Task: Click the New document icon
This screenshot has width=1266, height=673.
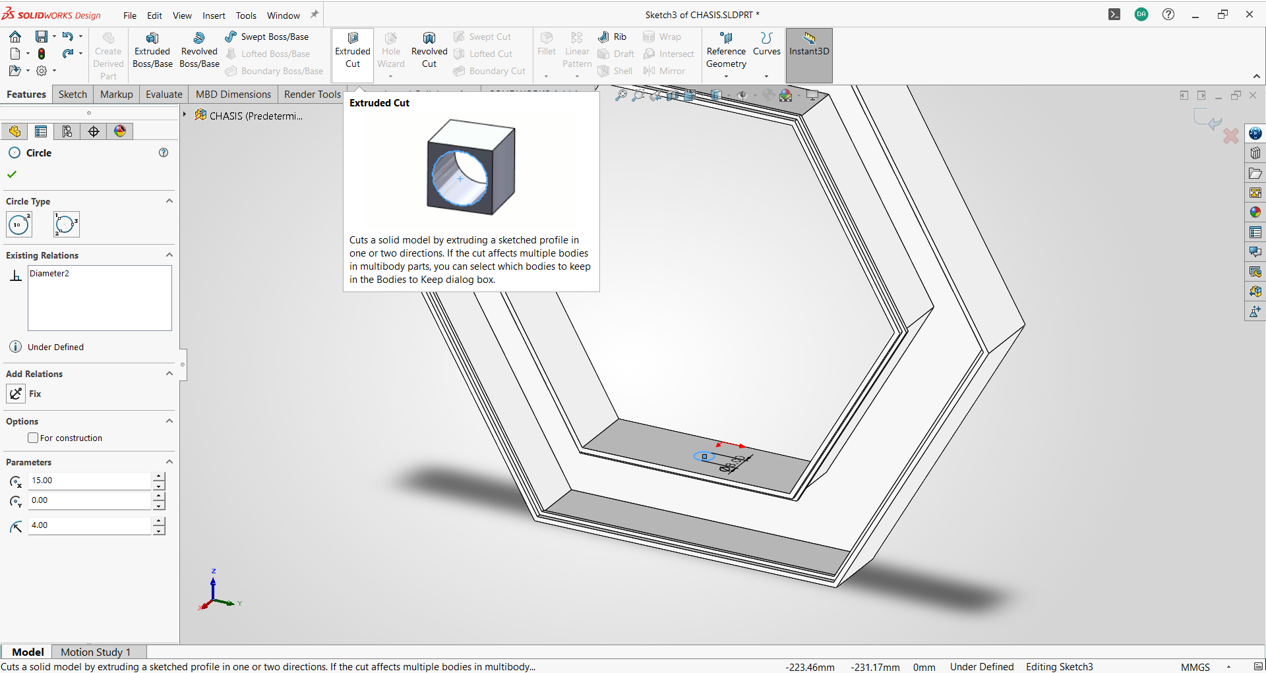Action: tap(14, 53)
